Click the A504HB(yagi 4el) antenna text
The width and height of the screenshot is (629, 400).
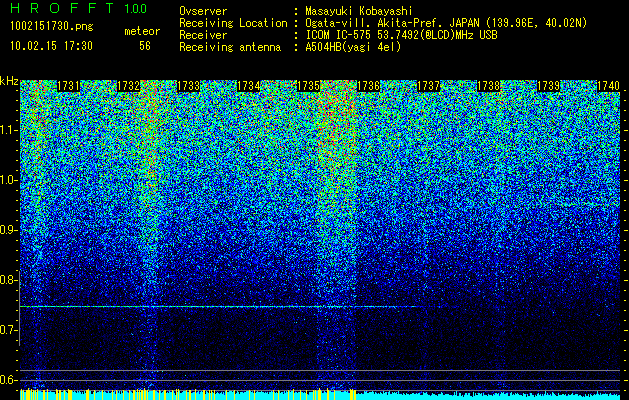(x=353, y=47)
